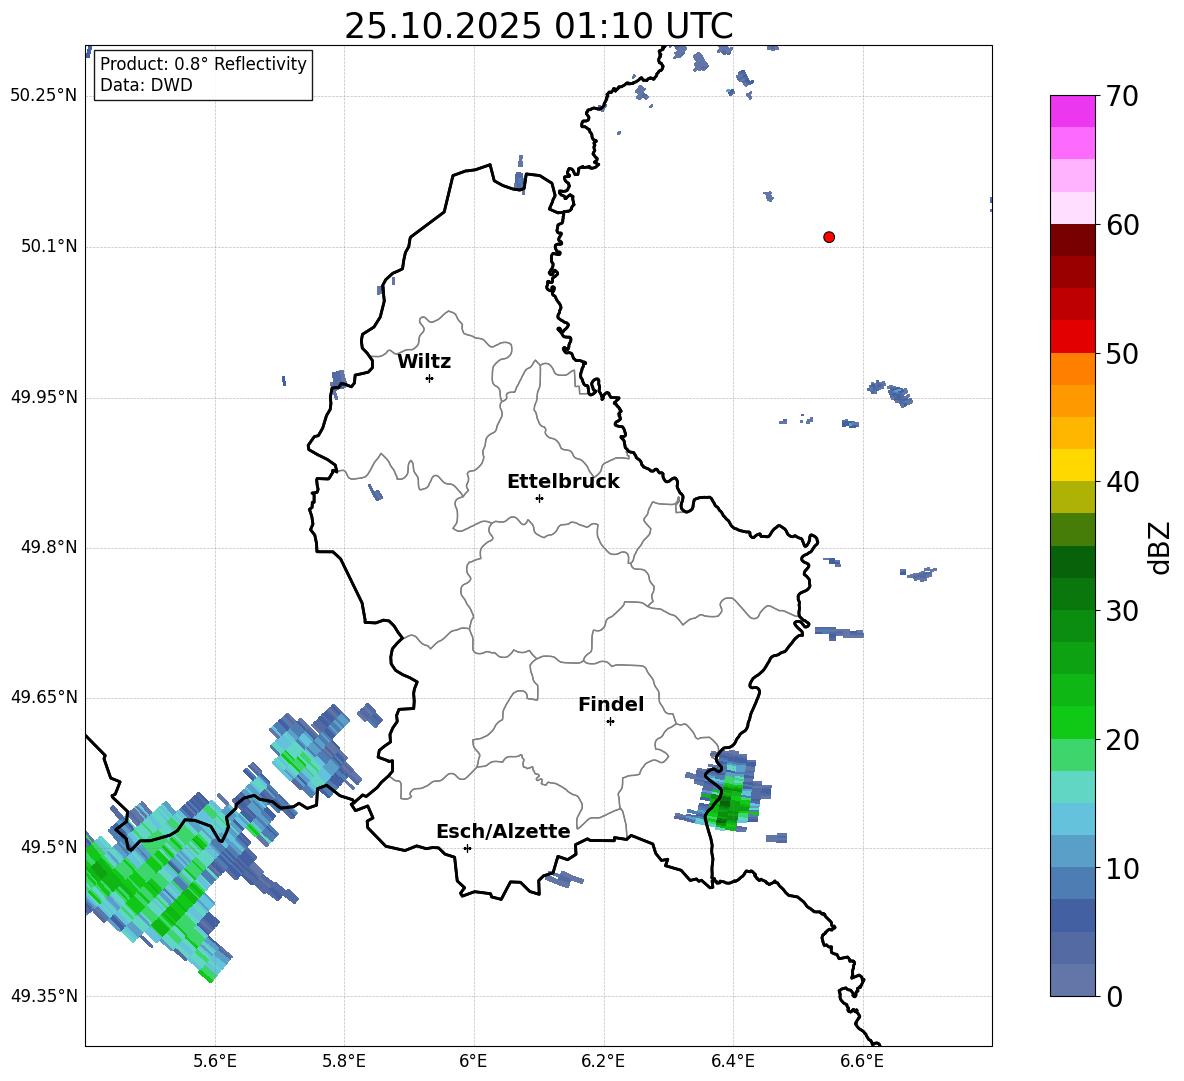Click the dBZ colorbar axis label
This screenshot has width=1184, height=1081.
point(1161,547)
